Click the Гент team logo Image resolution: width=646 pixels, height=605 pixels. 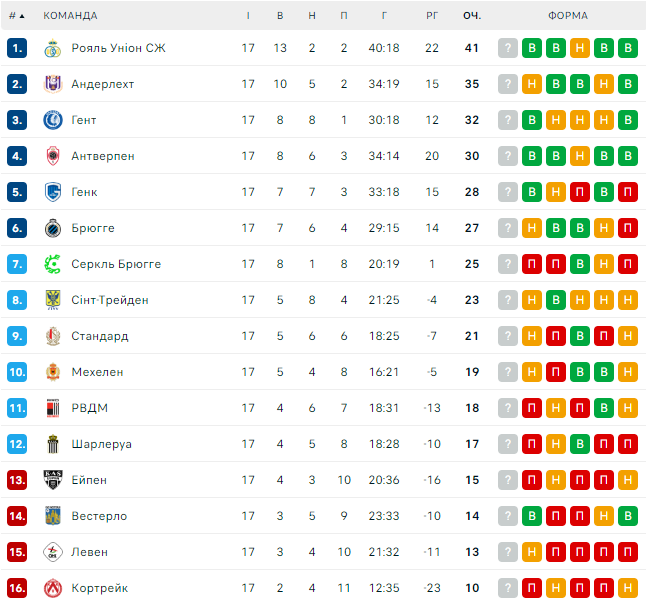(53, 120)
